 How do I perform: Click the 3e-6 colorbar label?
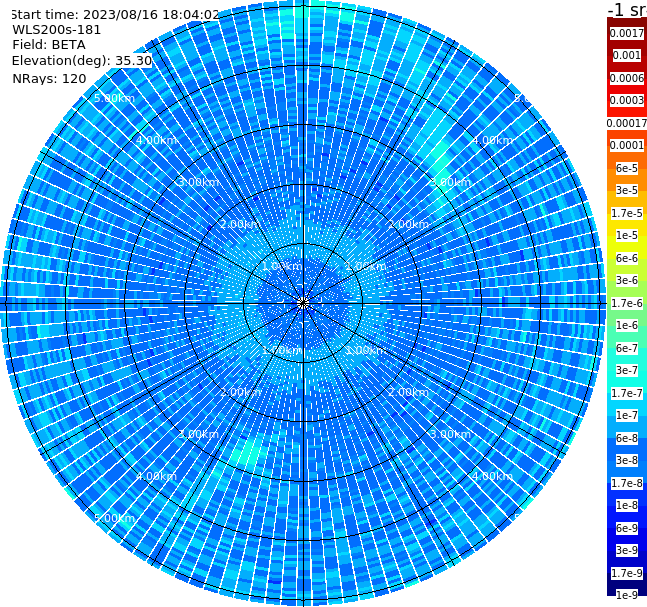627,280
